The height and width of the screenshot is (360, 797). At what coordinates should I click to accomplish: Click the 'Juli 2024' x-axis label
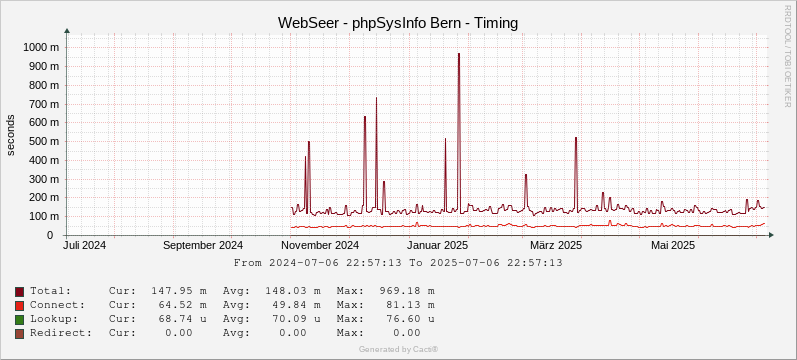point(84,246)
